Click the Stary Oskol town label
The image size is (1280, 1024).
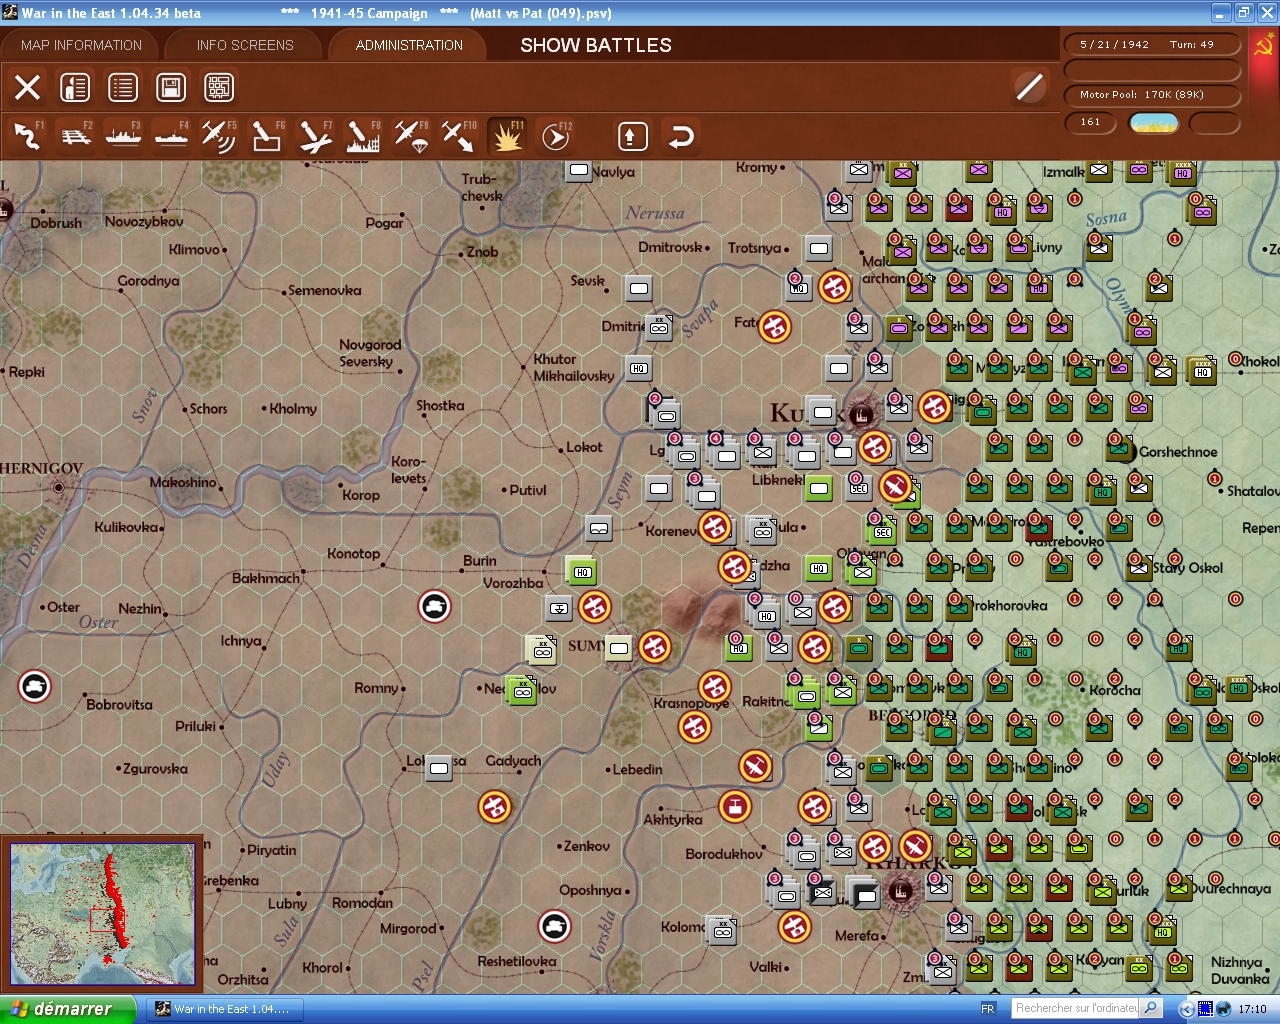pos(1187,568)
